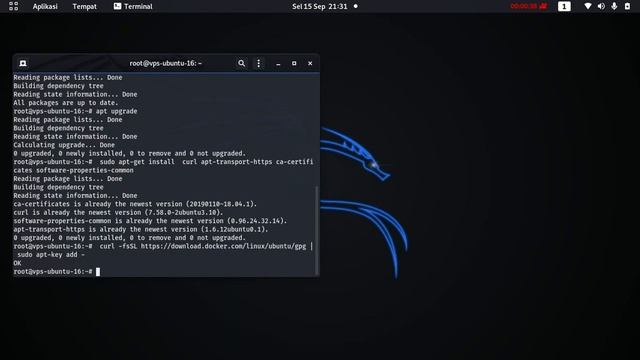Open the Terminal app menu
Image resolution: width=640 pixels, height=360 pixels.
133,7
